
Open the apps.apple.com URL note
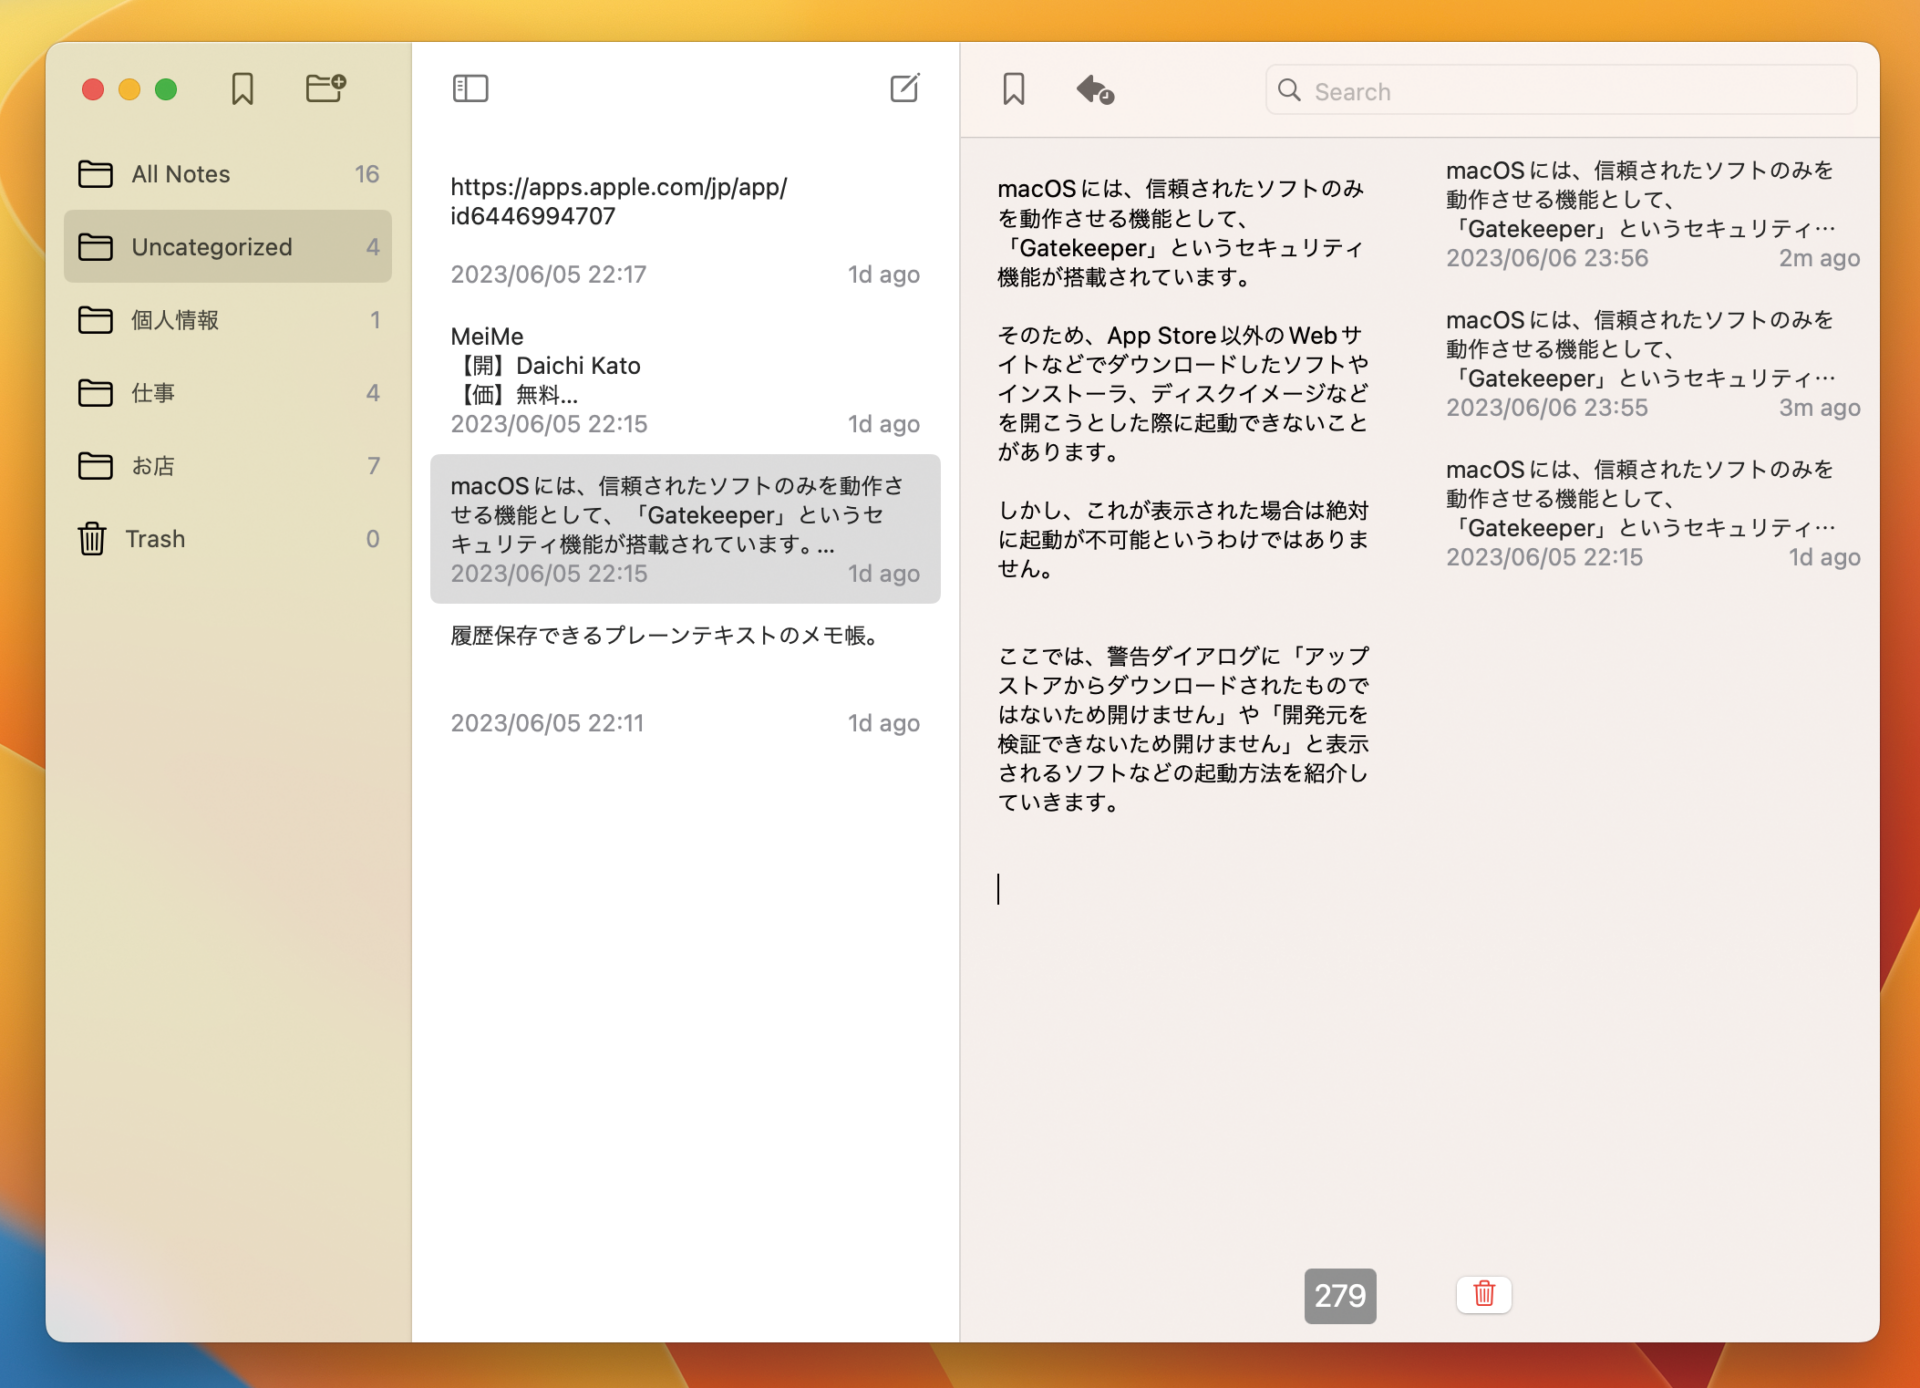[685, 230]
